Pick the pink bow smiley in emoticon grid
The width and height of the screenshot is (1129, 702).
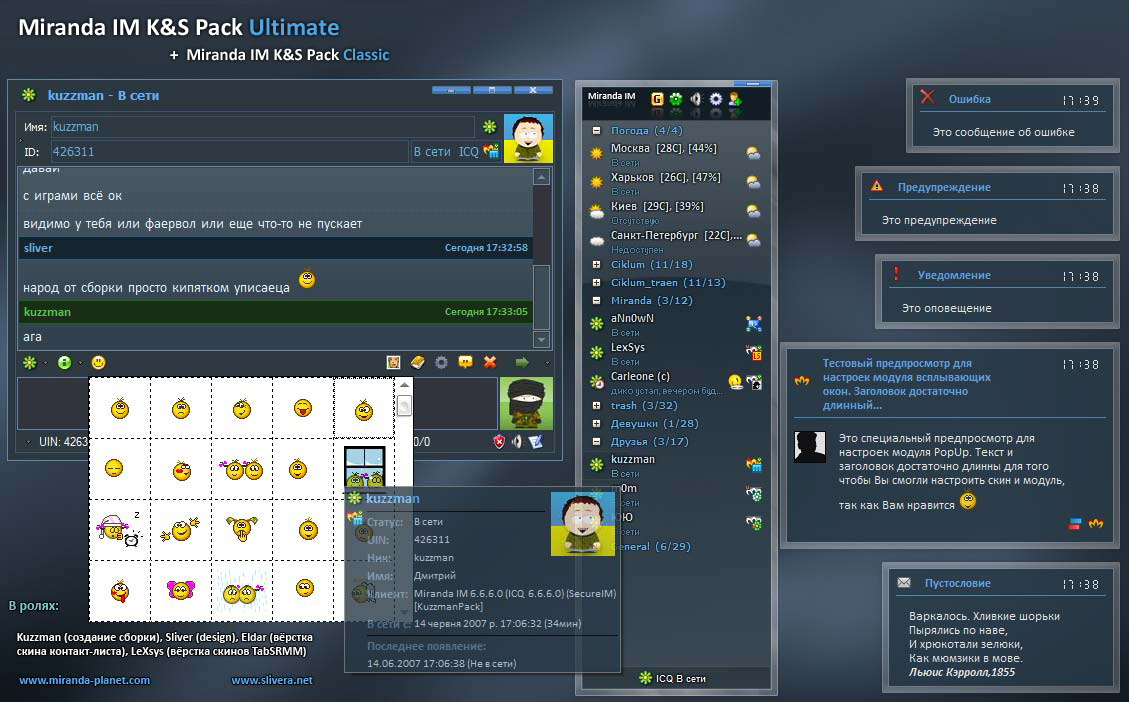[x=181, y=590]
